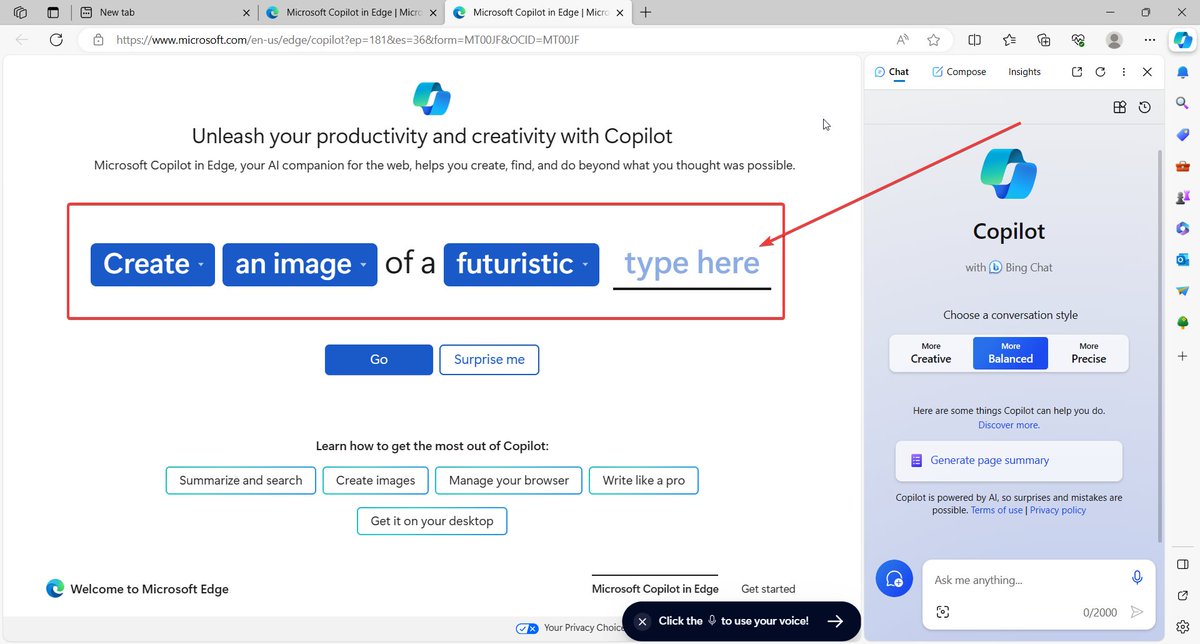Viewport: 1200px width, 644px height.
Task: Click the Read aloud icon in address bar
Action: coord(903,40)
